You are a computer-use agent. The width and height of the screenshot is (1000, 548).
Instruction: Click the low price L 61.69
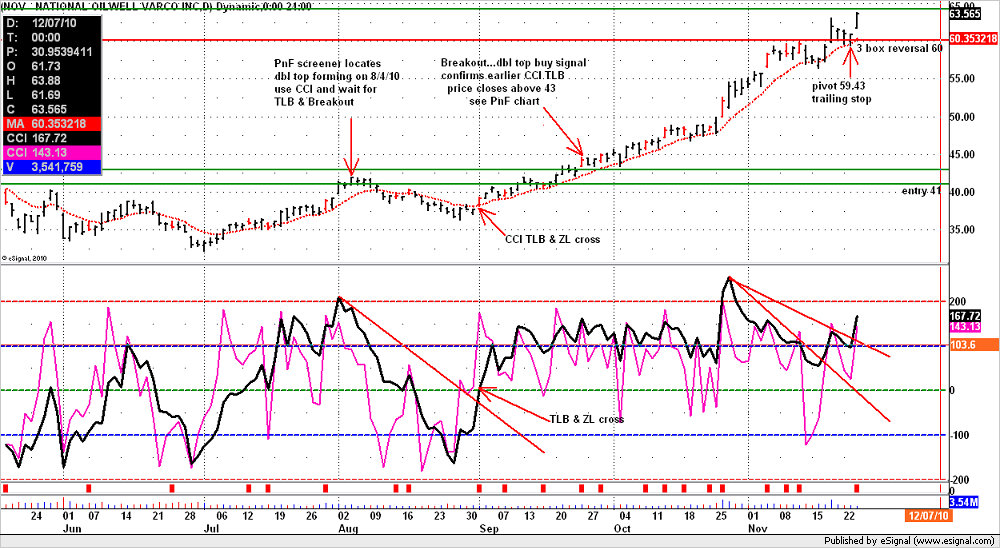pyautogui.click(x=50, y=95)
